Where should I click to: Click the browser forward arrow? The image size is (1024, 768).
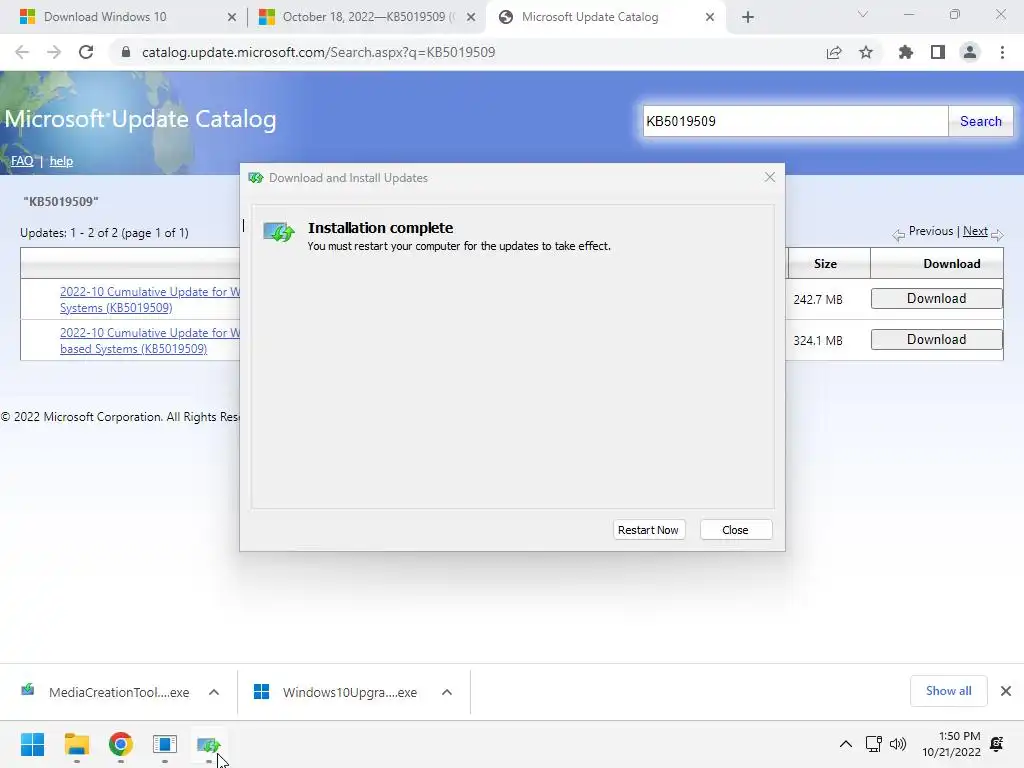click(x=54, y=52)
